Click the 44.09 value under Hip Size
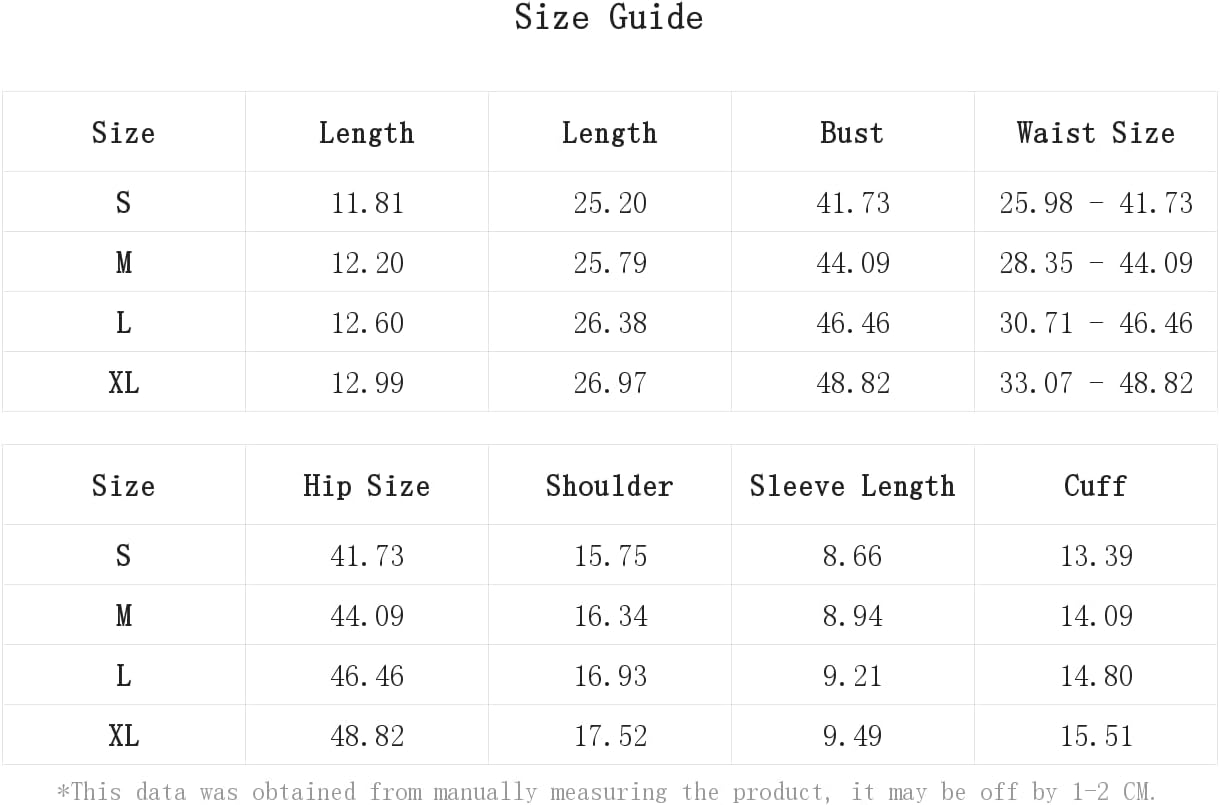The height and width of the screenshot is (805, 1220). 367,615
